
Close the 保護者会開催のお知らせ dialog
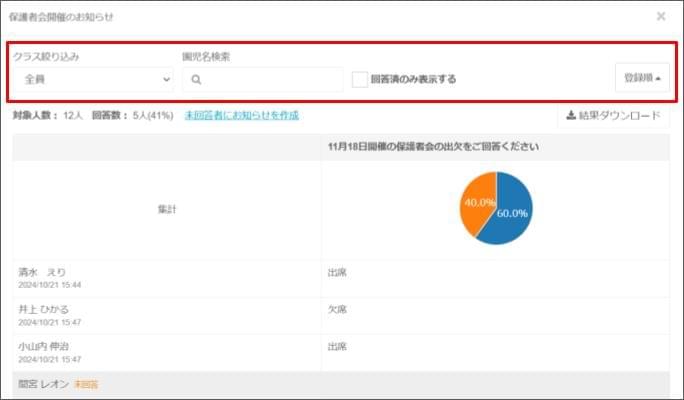point(660,16)
